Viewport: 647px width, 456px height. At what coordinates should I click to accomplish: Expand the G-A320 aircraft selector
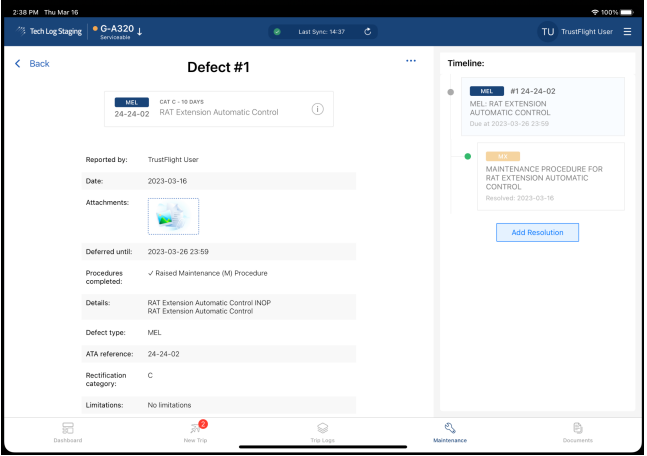120,32
